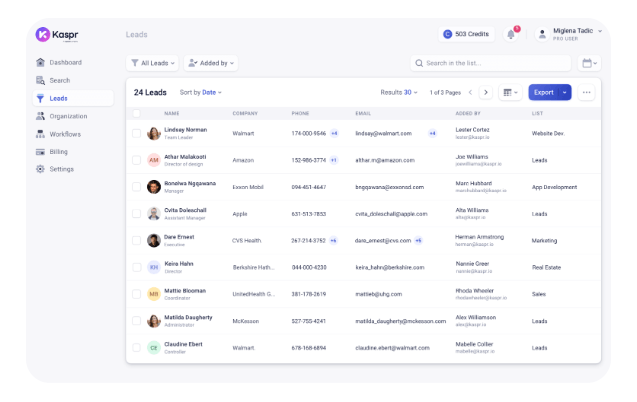Click the Workflows icon
637x402 pixels.
coord(40,134)
